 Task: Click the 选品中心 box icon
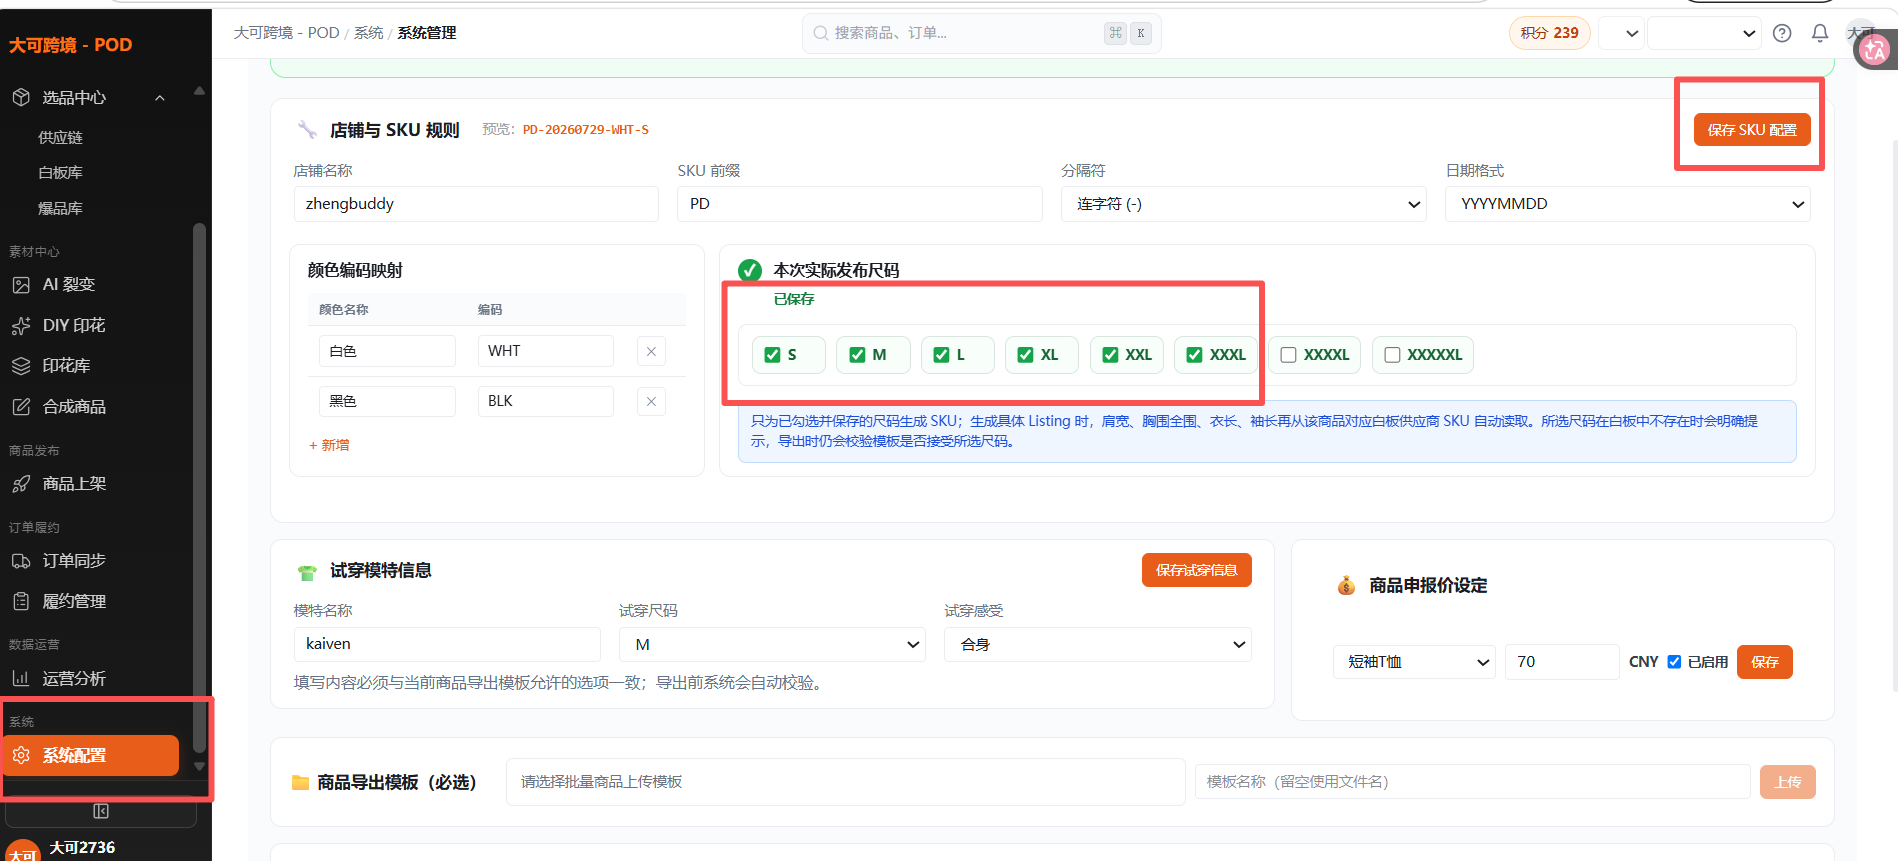click(x=21, y=97)
